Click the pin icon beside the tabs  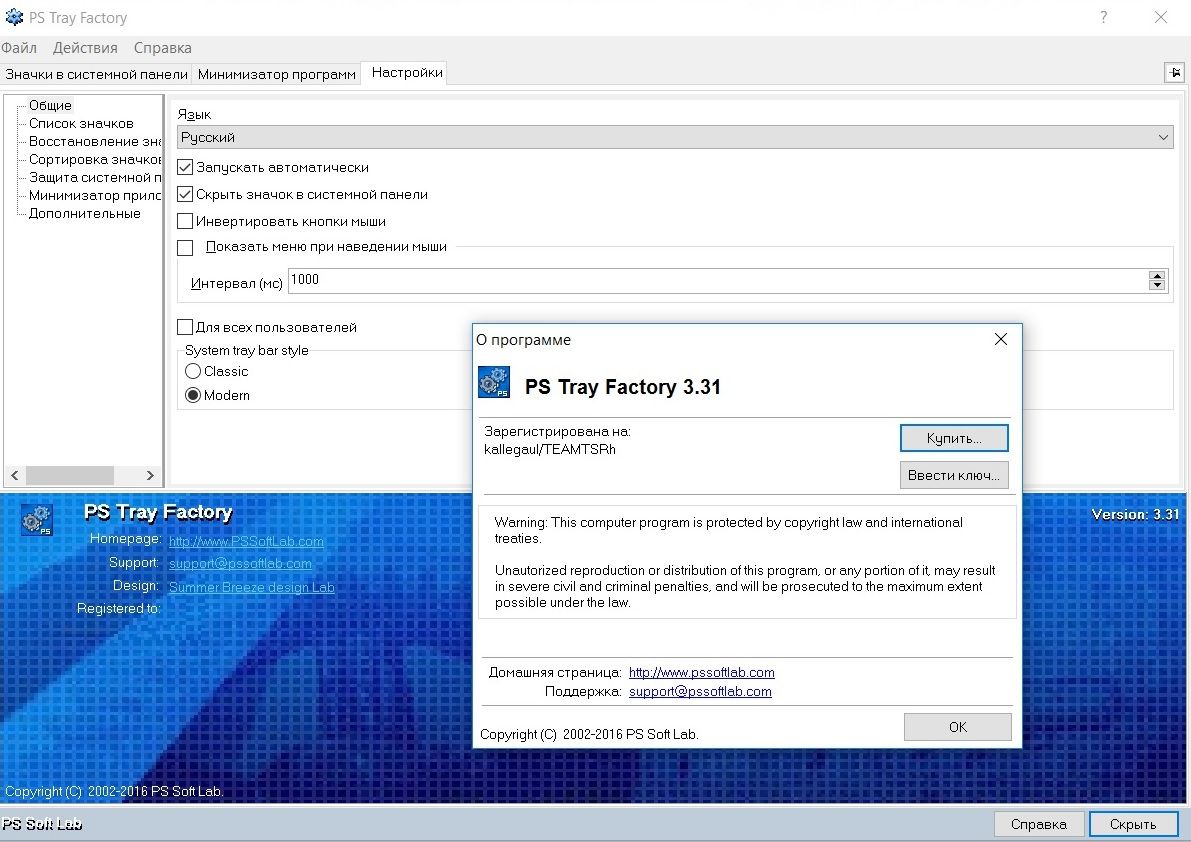tap(1174, 73)
